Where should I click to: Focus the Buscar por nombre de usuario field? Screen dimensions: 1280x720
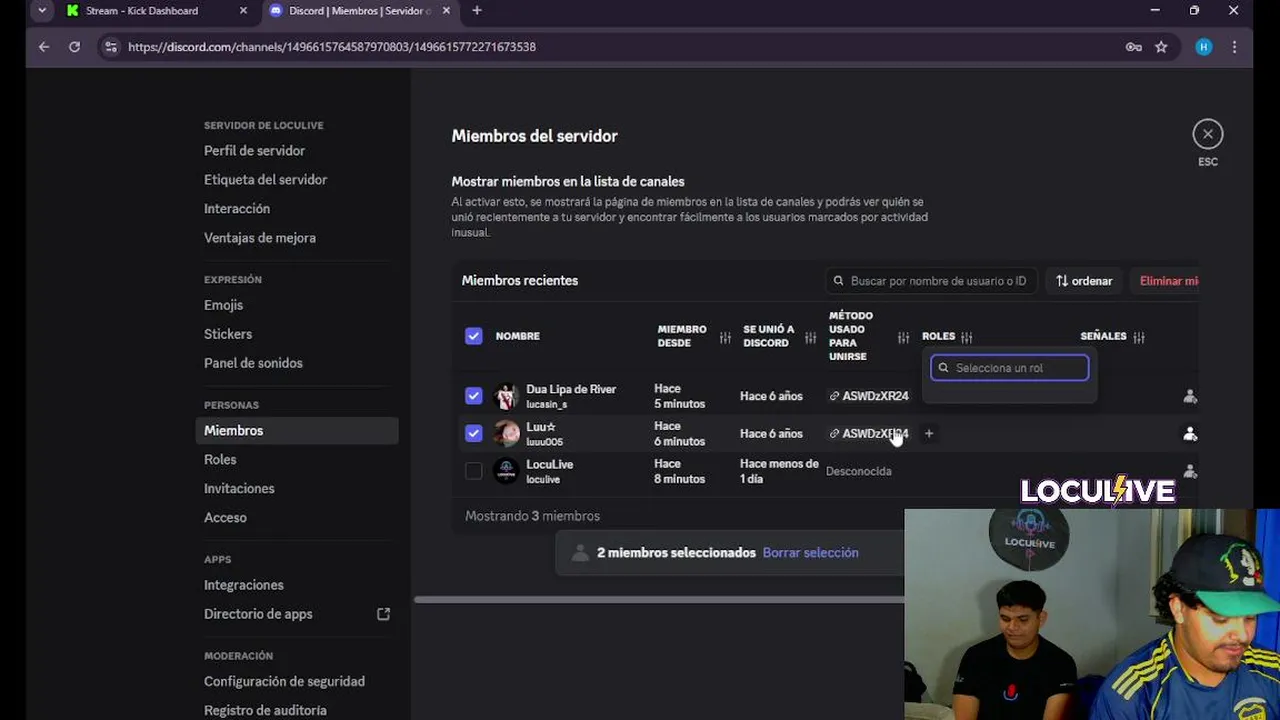click(x=931, y=281)
